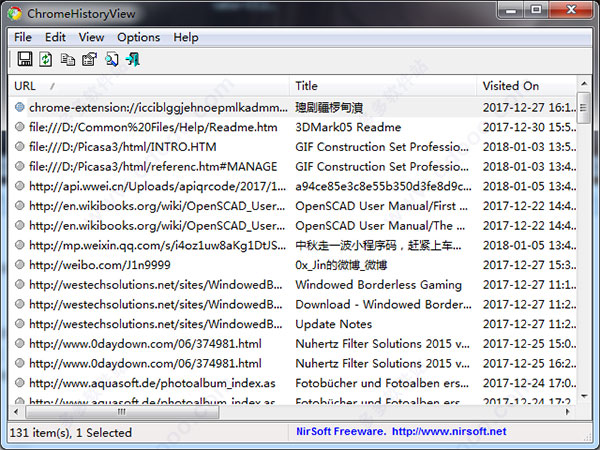
Task: Click the title 'OpenSCAD User Manual/The ...'
Action: click(380, 225)
